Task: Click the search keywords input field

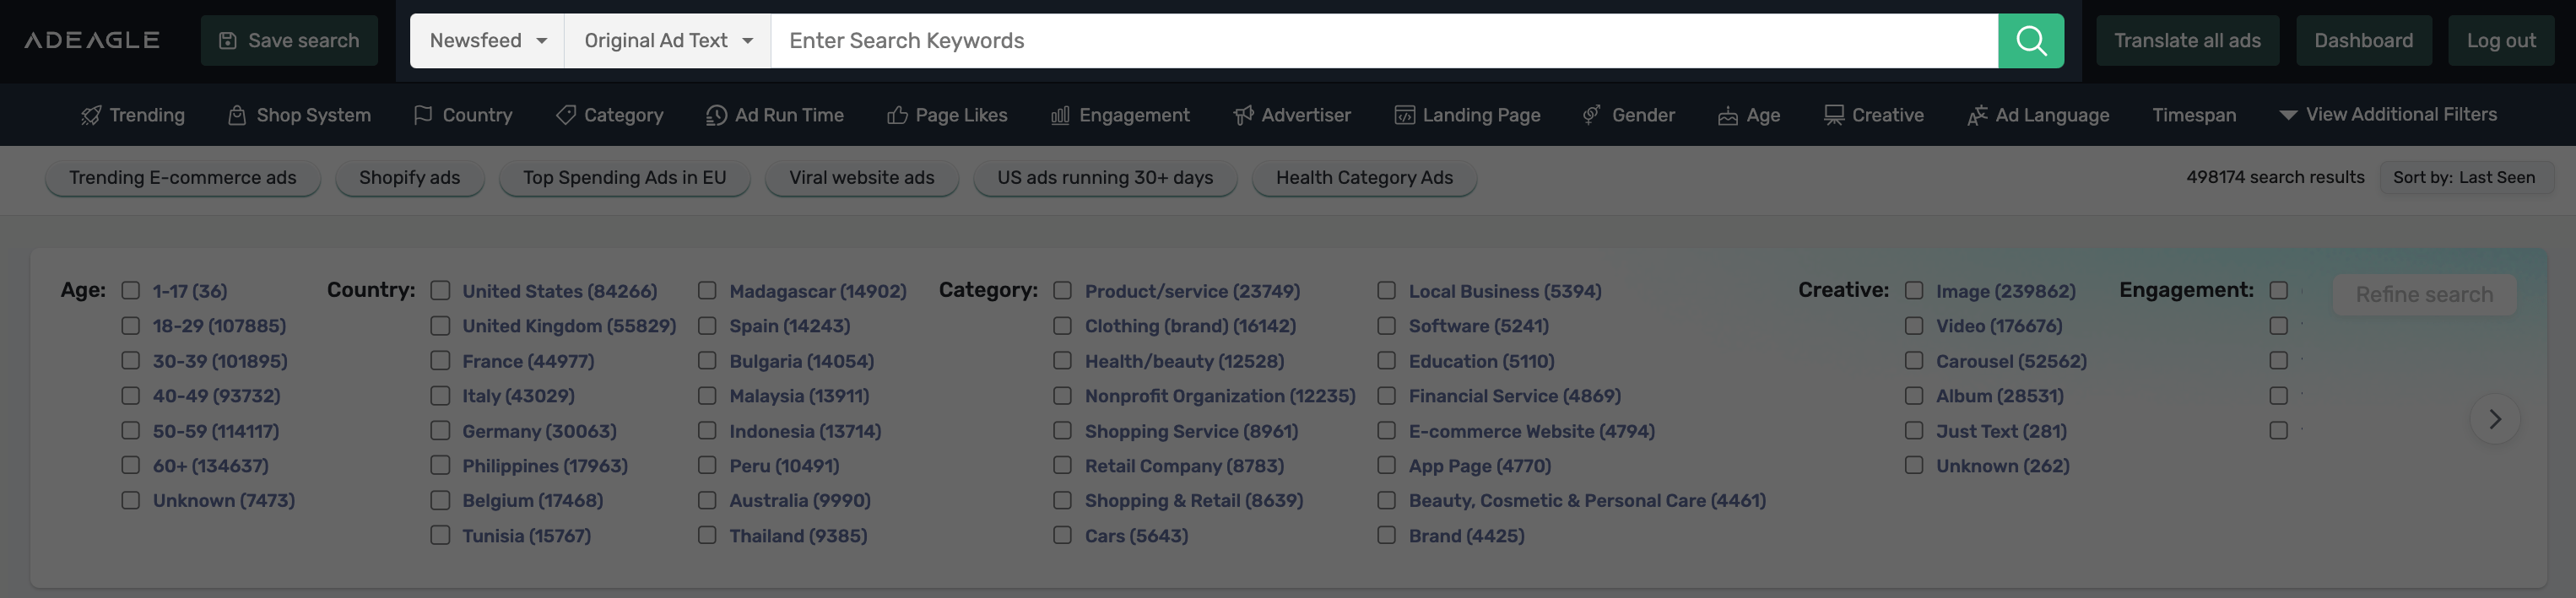Action: click(1384, 41)
